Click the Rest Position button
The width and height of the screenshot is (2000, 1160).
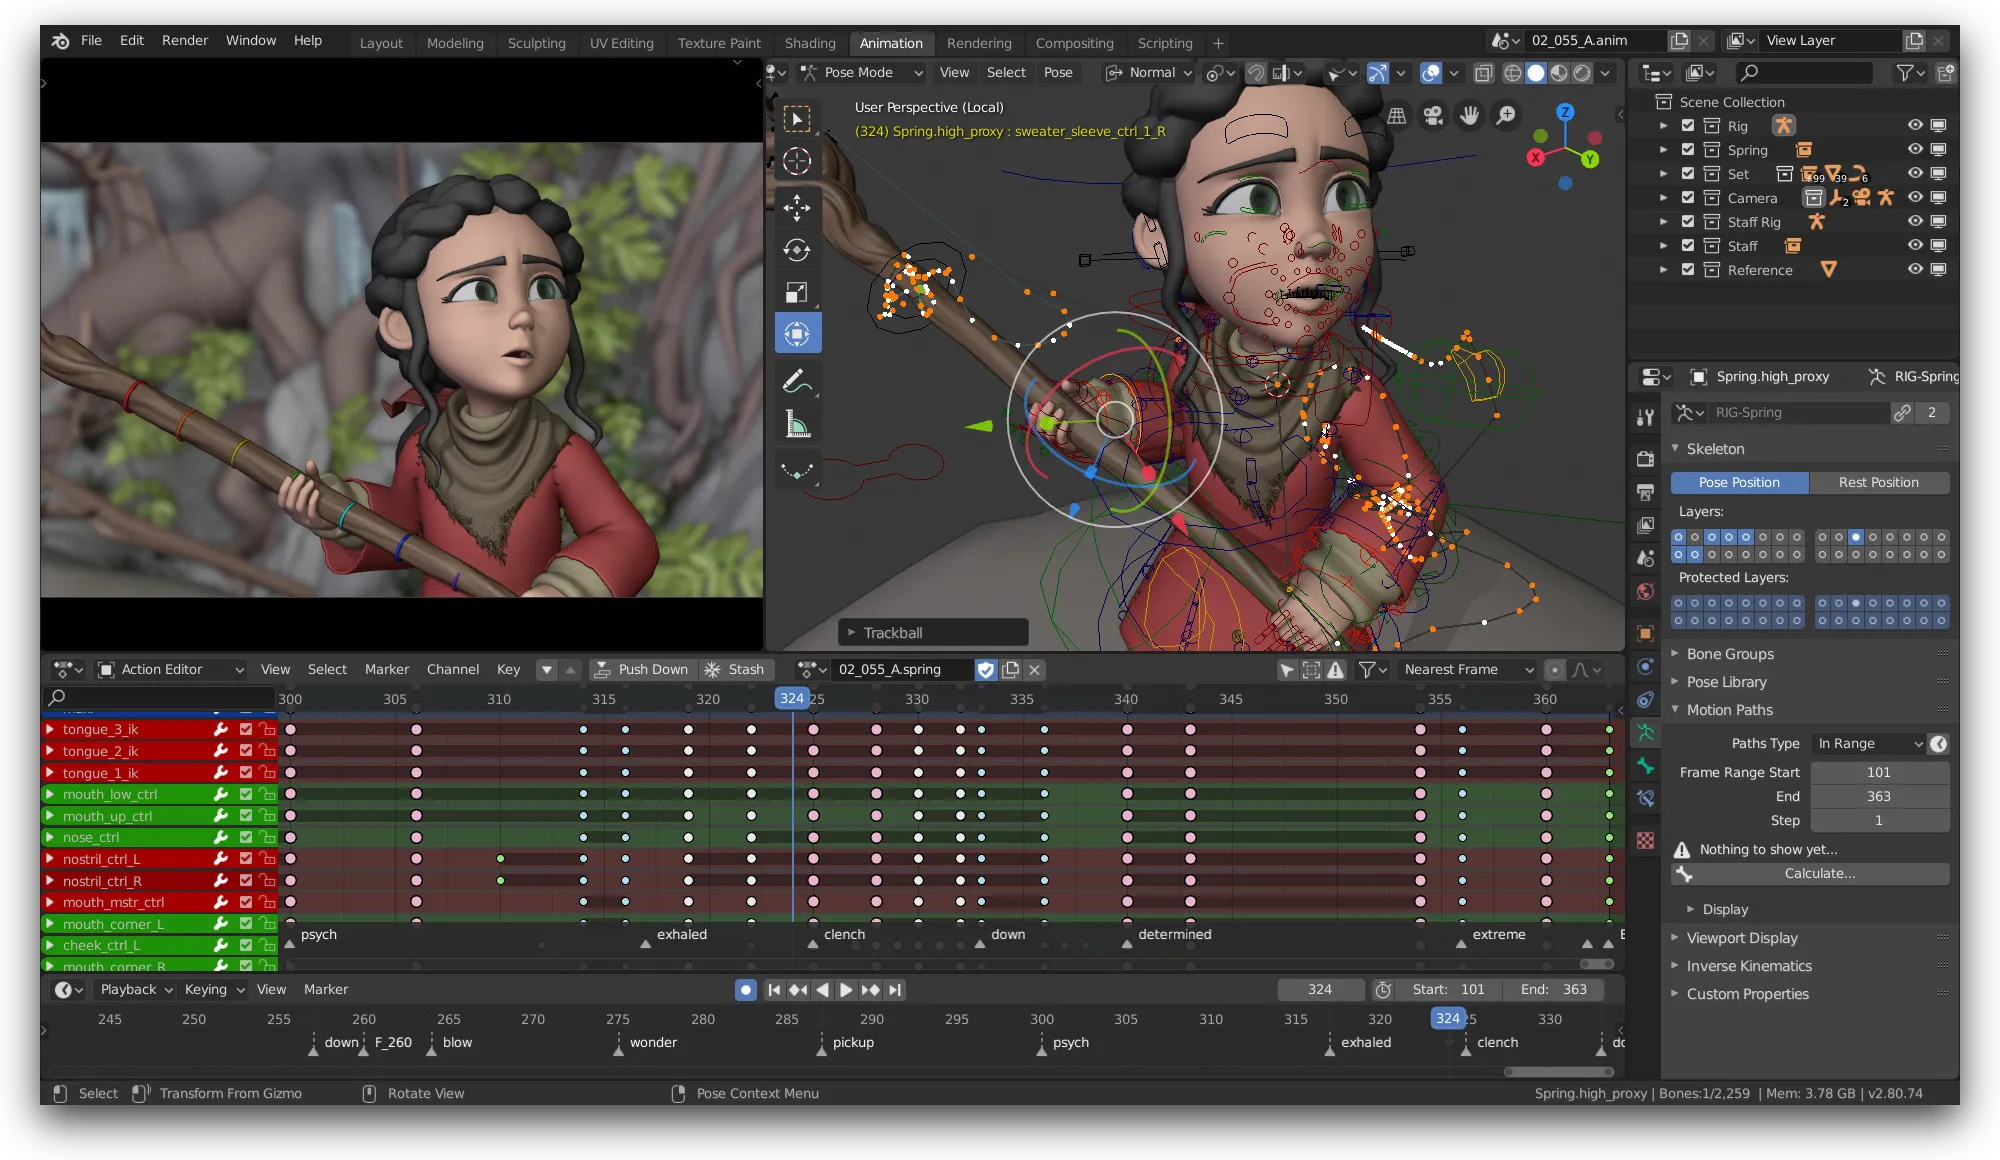coord(1878,482)
